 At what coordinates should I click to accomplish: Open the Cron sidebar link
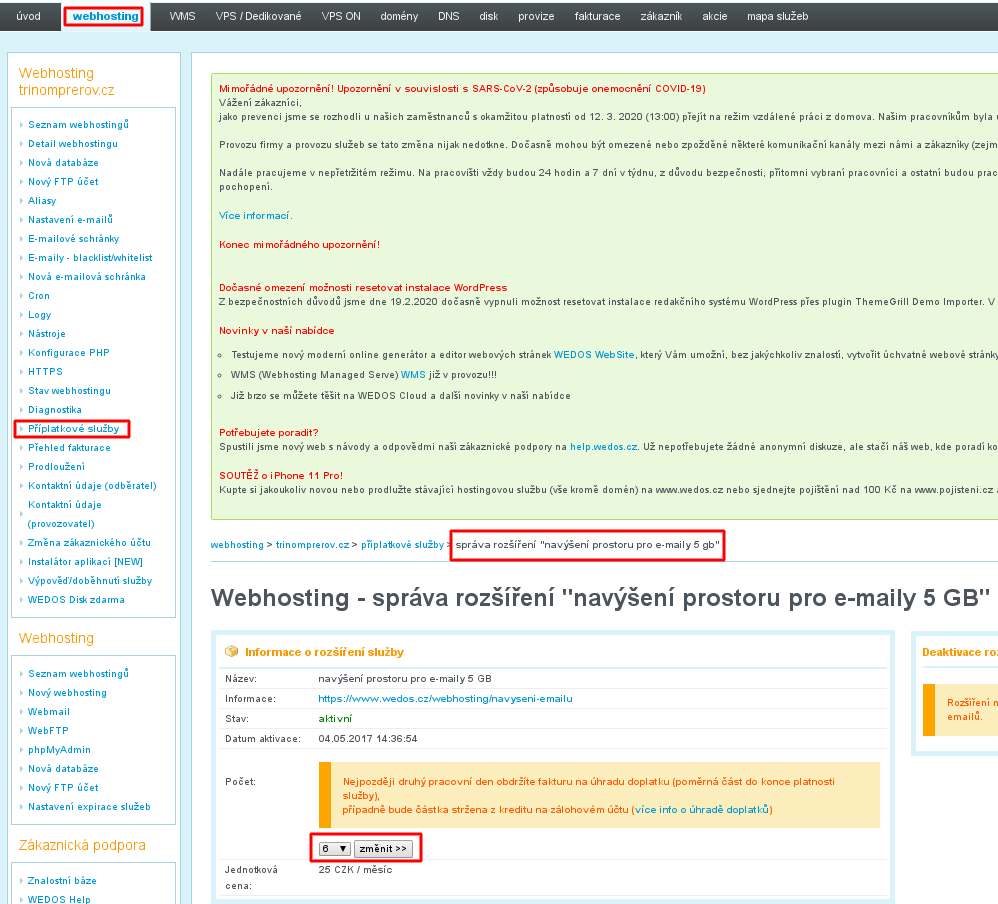[x=39, y=295]
